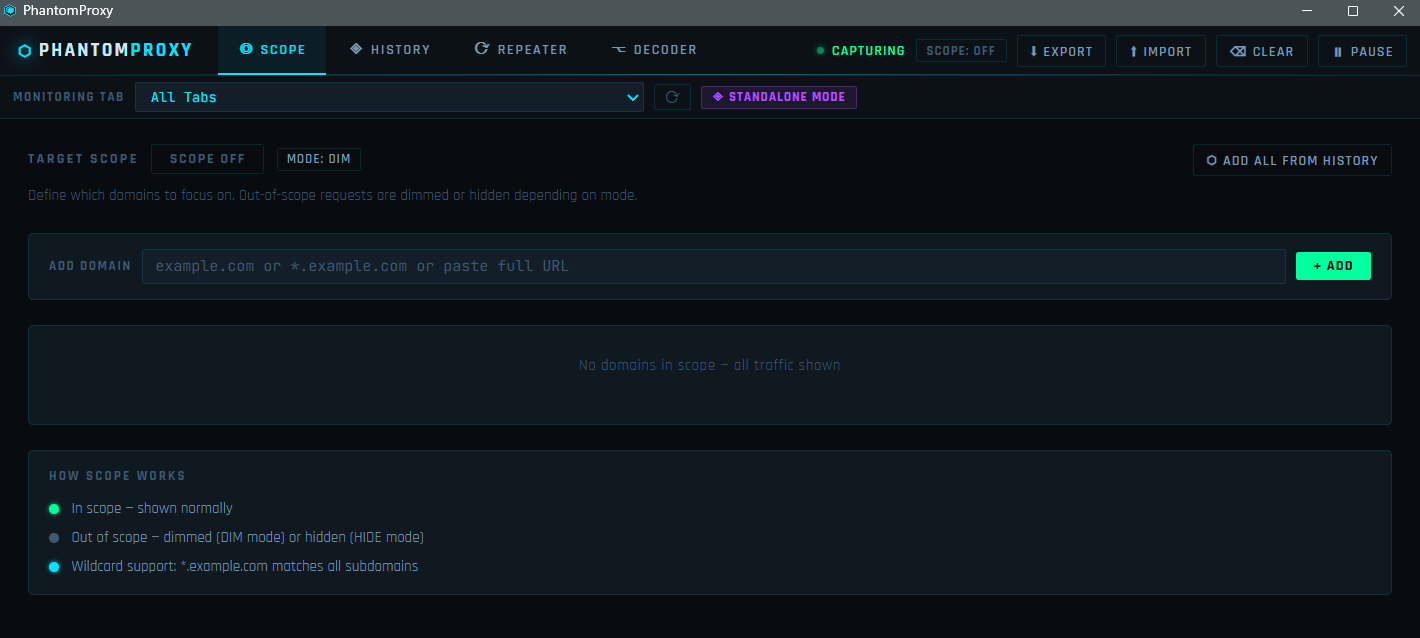Click the Capturing status indicator
Viewport: 1420px width, 638px height.
[x=860, y=51]
